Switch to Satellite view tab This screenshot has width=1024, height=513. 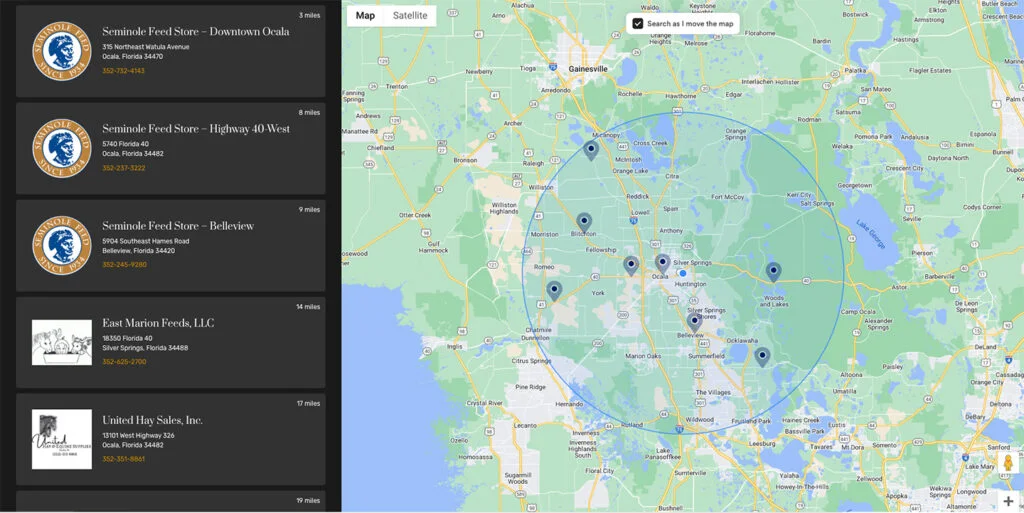click(x=410, y=16)
